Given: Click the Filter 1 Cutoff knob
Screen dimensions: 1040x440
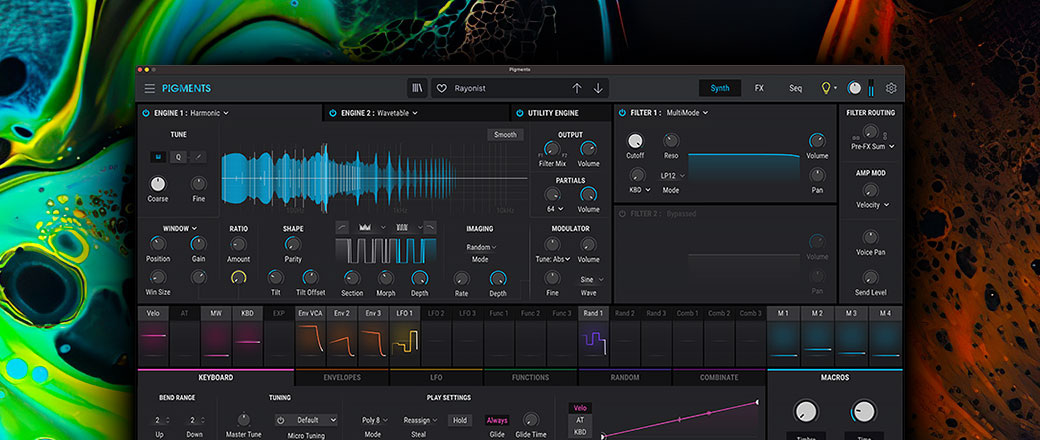Looking at the screenshot, I should [x=635, y=141].
